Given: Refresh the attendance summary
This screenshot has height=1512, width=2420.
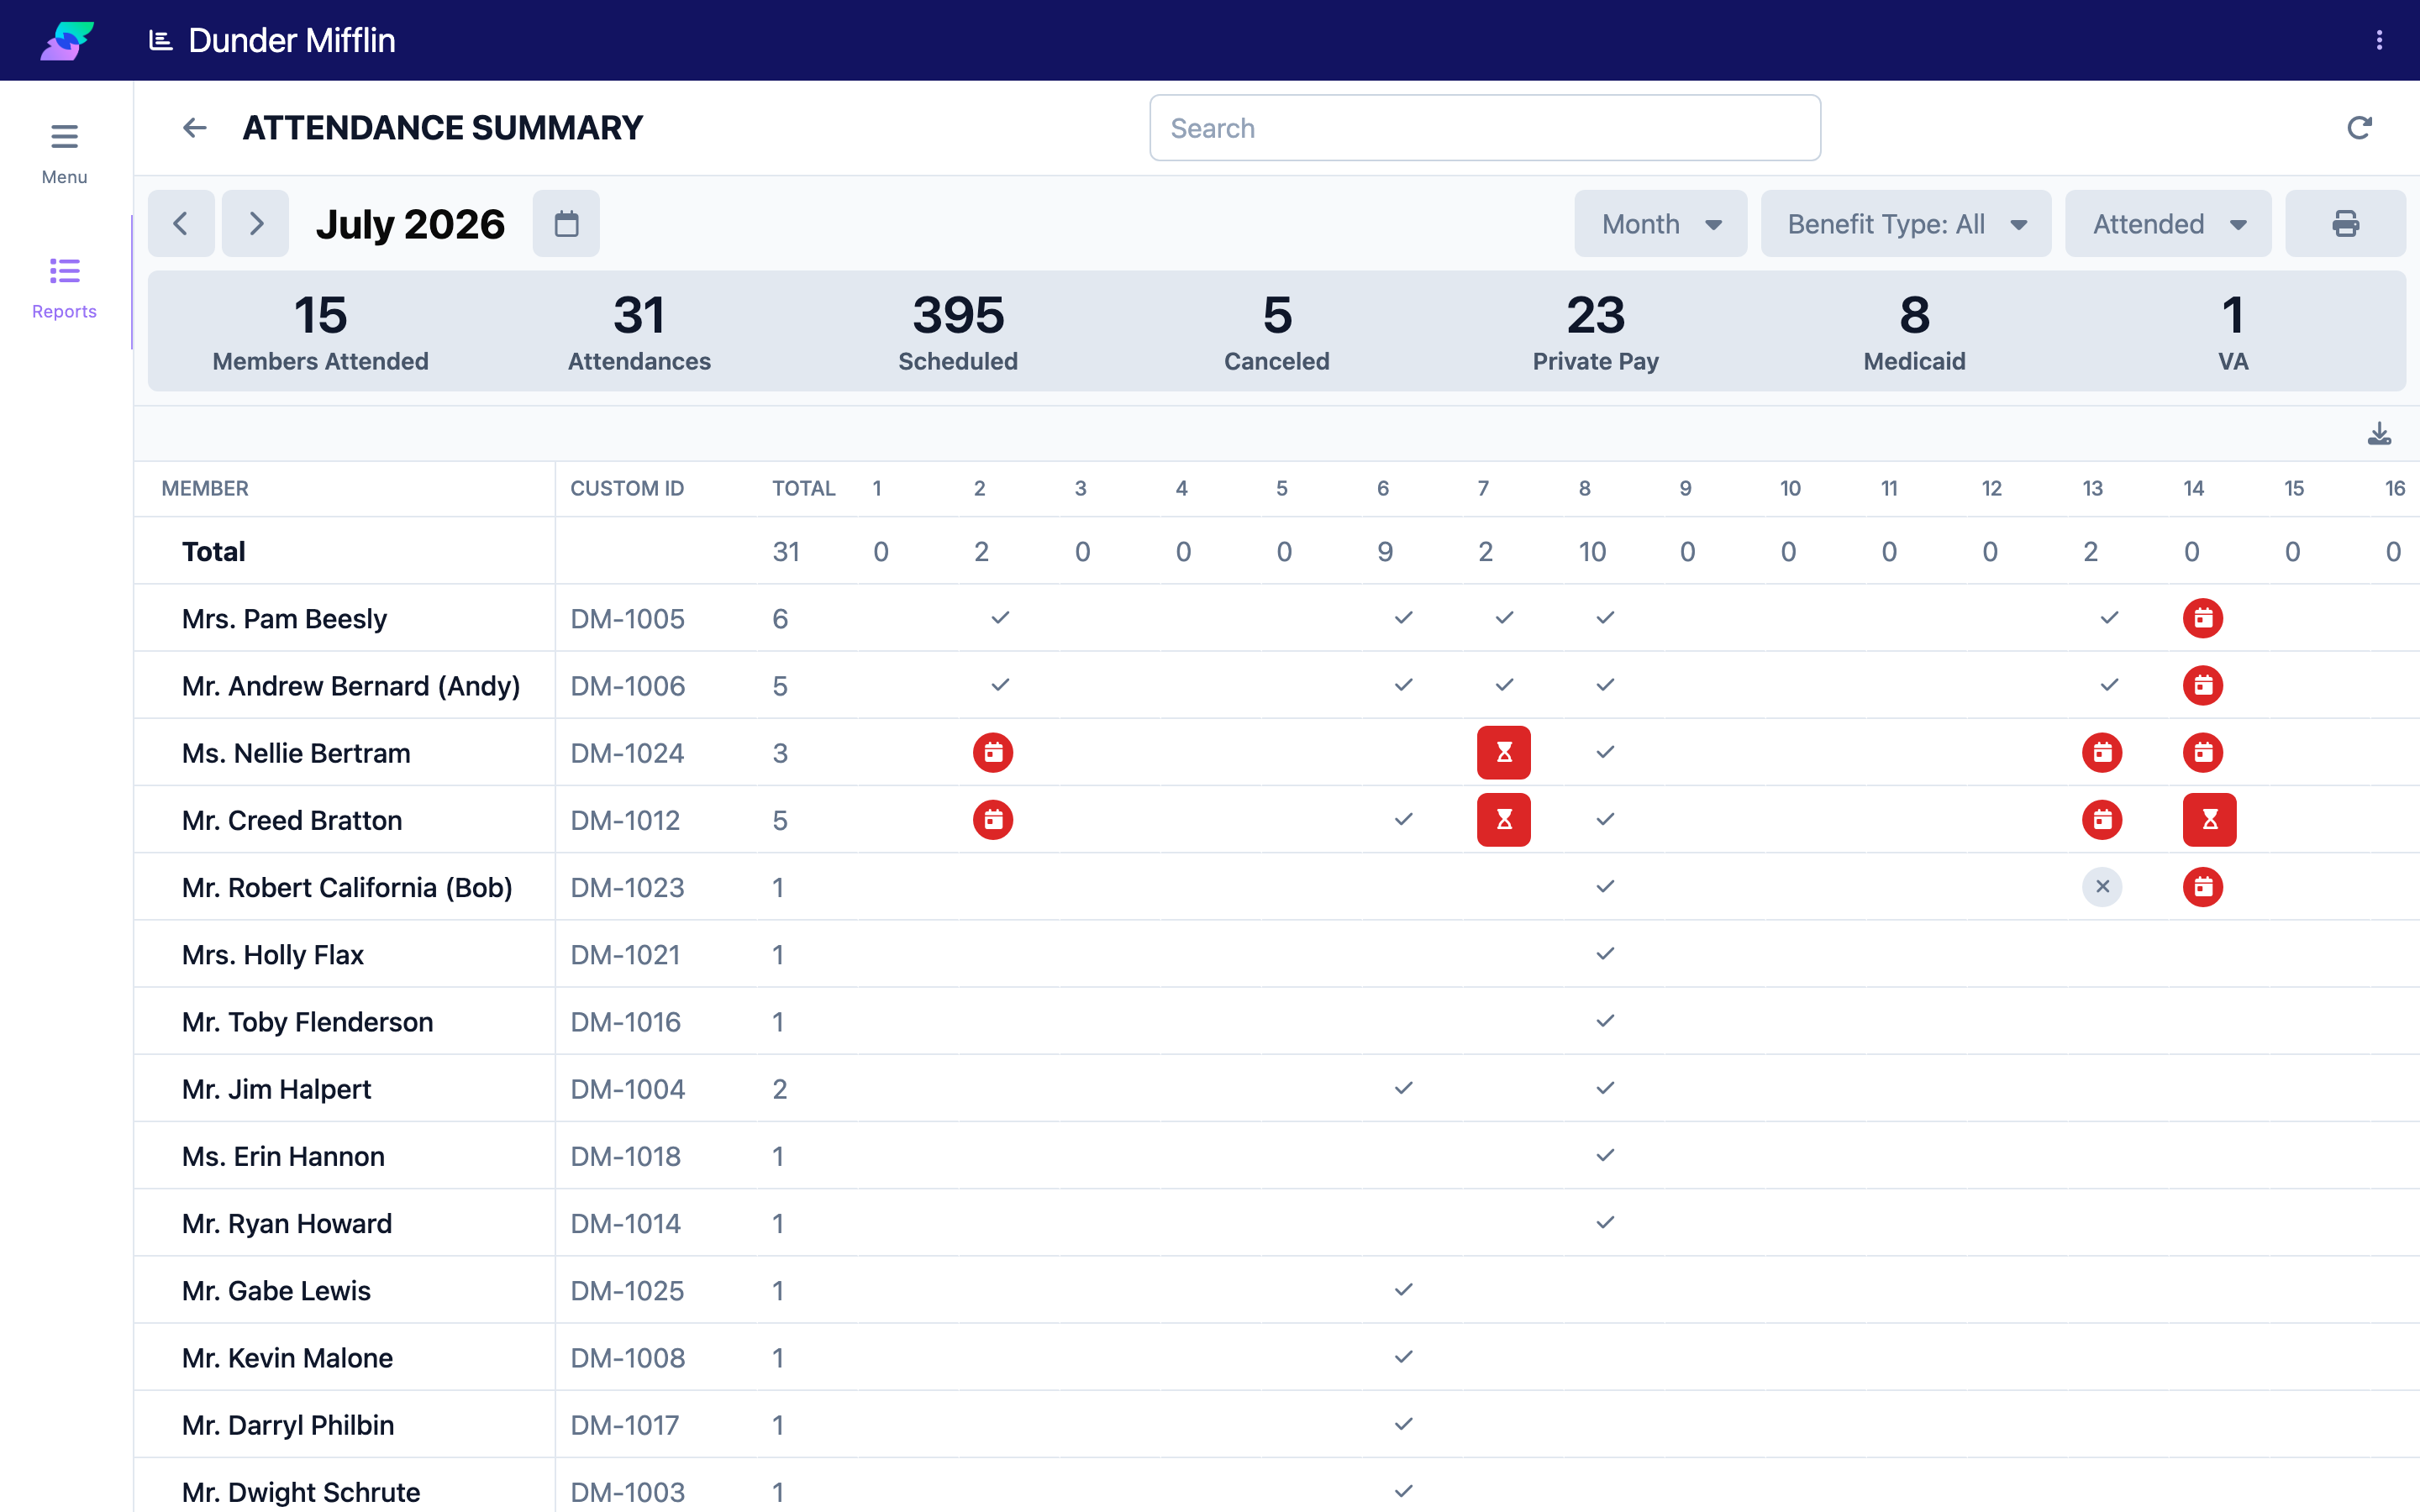Looking at the screenshot, I should click(2359, 128).
